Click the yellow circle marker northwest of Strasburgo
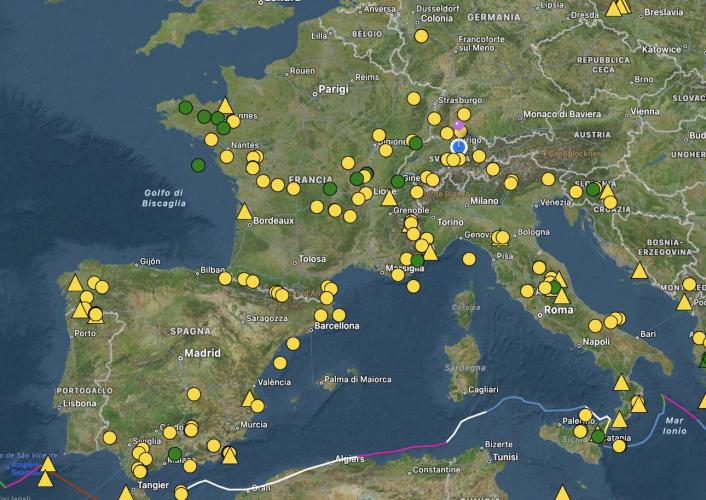Viewport: 706px width, 500px height. tap(414, 99)
